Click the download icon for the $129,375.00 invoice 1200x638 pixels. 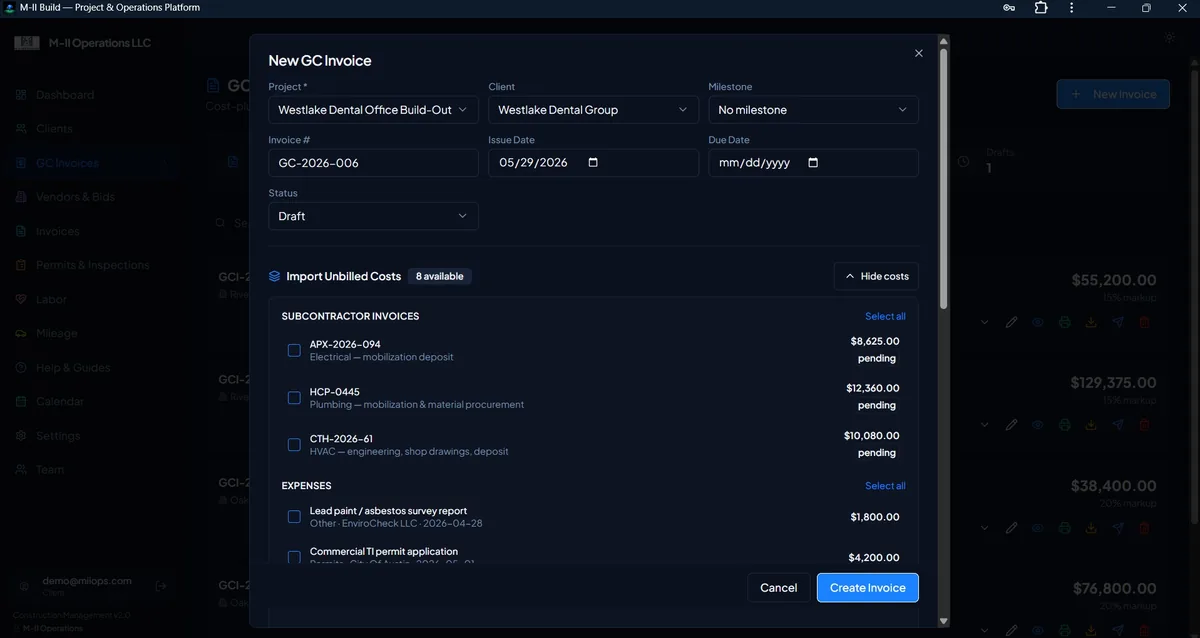pyautogui.click(x=1091, y=425)
